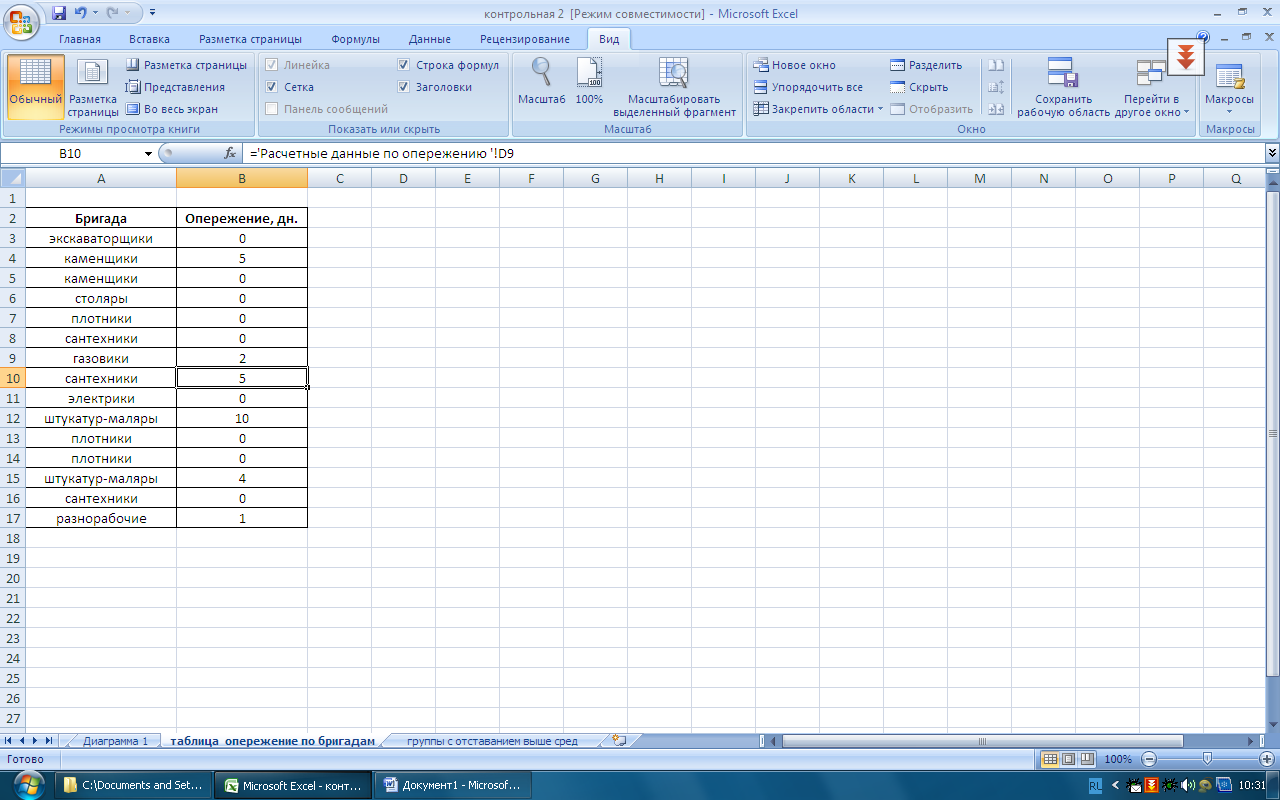Save the workbook from Quick Access Toolbar
The width and height of the screenshot is (1280, 800).
59,13
